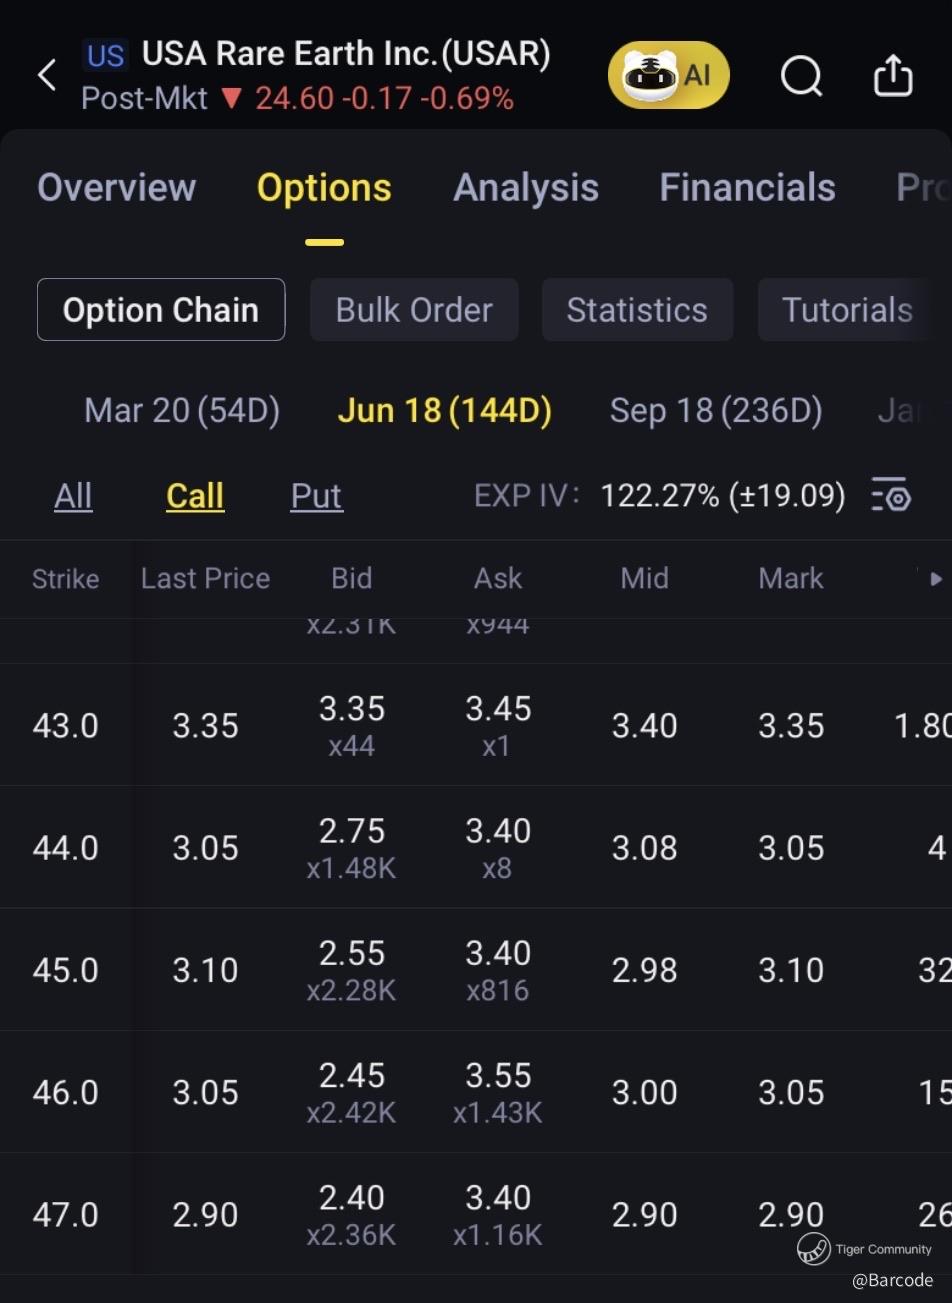Image resolution: width=952 pixels, height=1303 pixels.
Task: Switch to the Overview tab
Action: pyautogui.click(x=117, y=188)
